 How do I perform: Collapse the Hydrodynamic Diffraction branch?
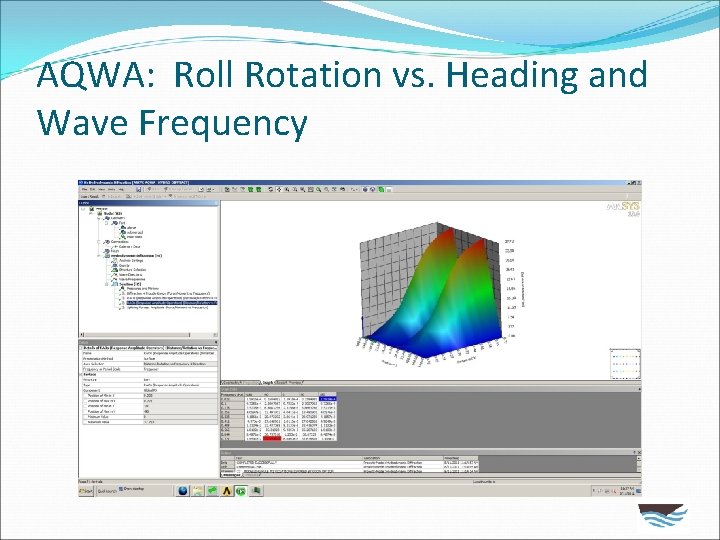click(x=99, y=256)
